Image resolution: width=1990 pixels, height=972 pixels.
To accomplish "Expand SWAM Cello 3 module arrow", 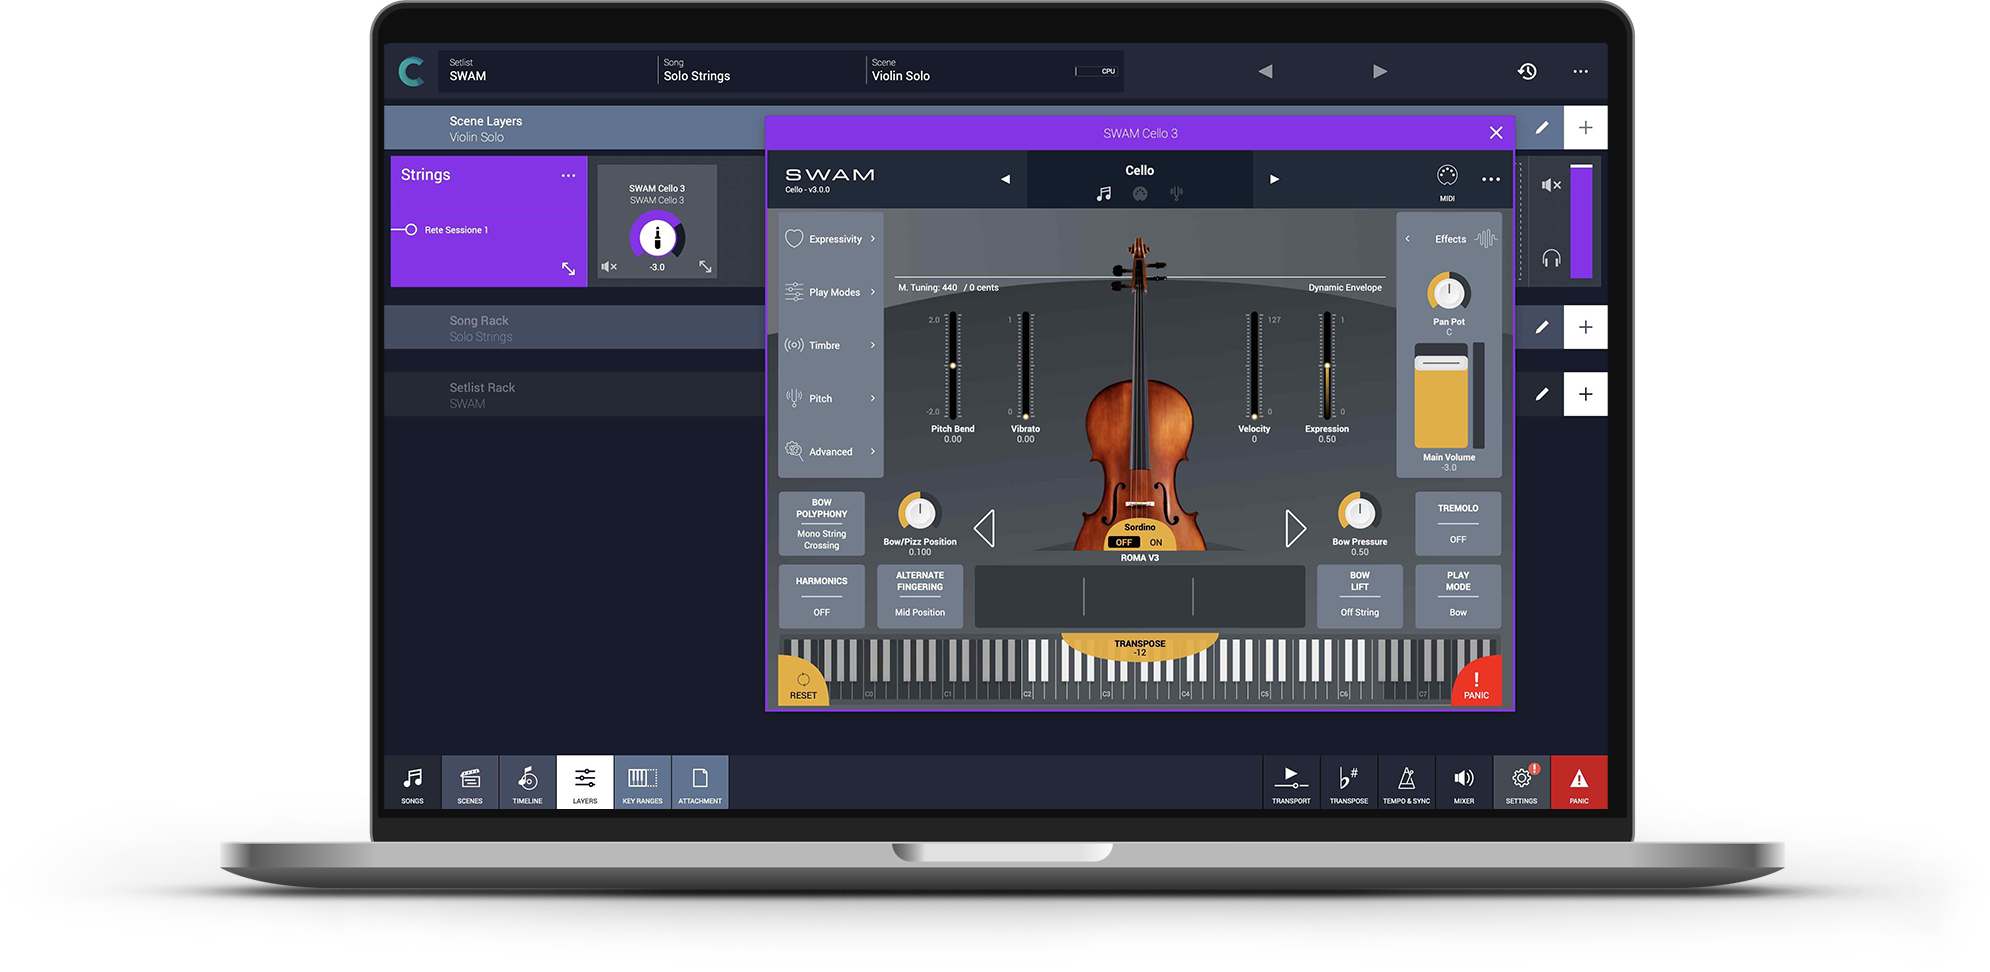I will pyautogui.click(x=705, y=267).
